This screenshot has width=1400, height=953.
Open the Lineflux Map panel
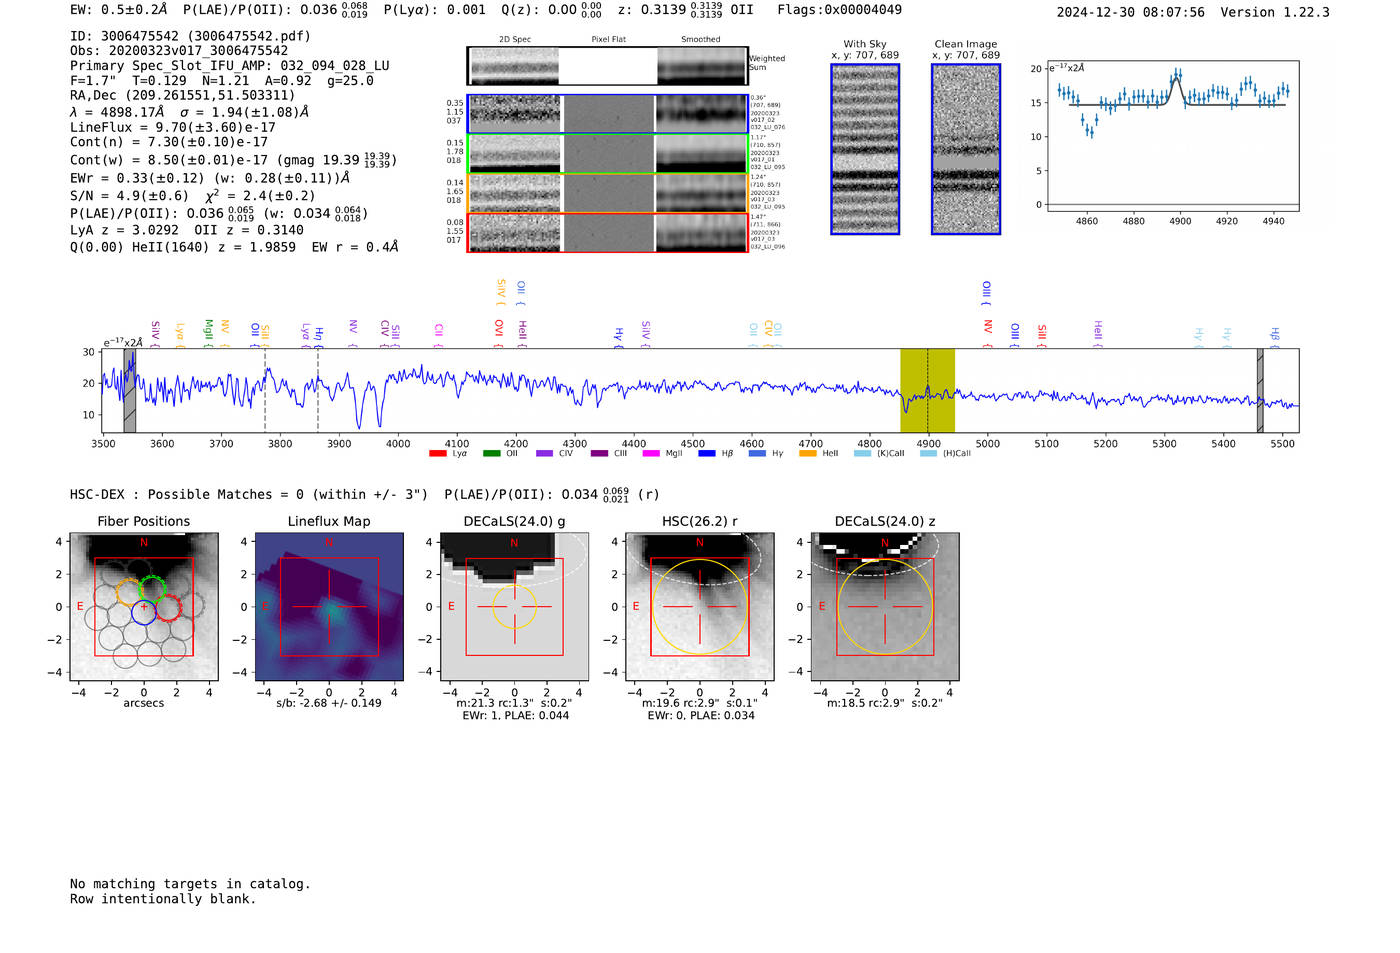point(329,606)
